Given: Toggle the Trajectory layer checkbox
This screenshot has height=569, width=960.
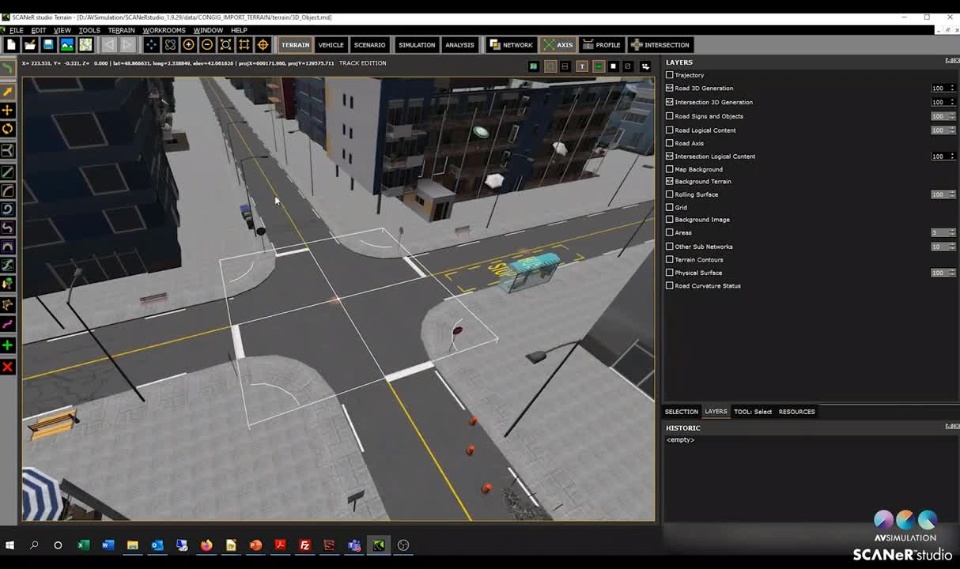Looking at the screenshot, I should (669, 75).
